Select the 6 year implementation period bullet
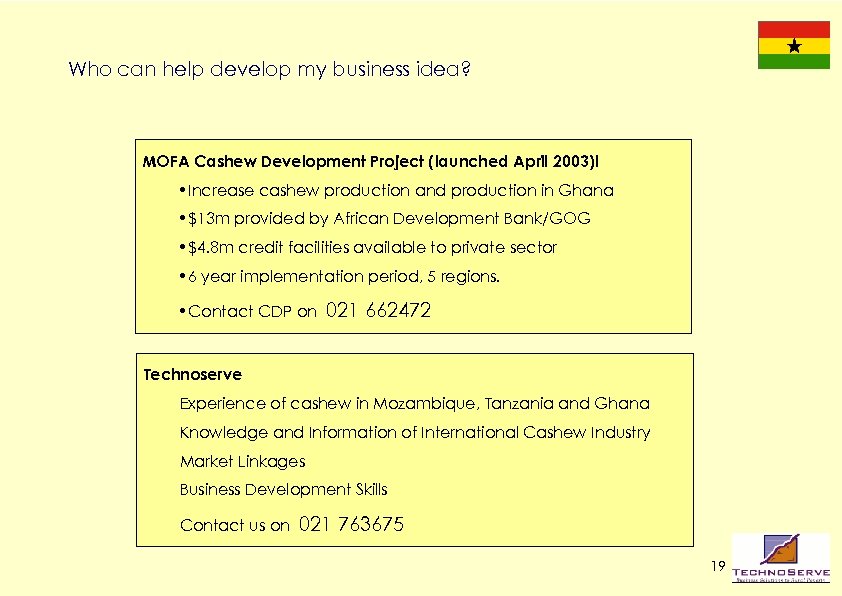Screen dimensions: 842x596 [336, 275]
